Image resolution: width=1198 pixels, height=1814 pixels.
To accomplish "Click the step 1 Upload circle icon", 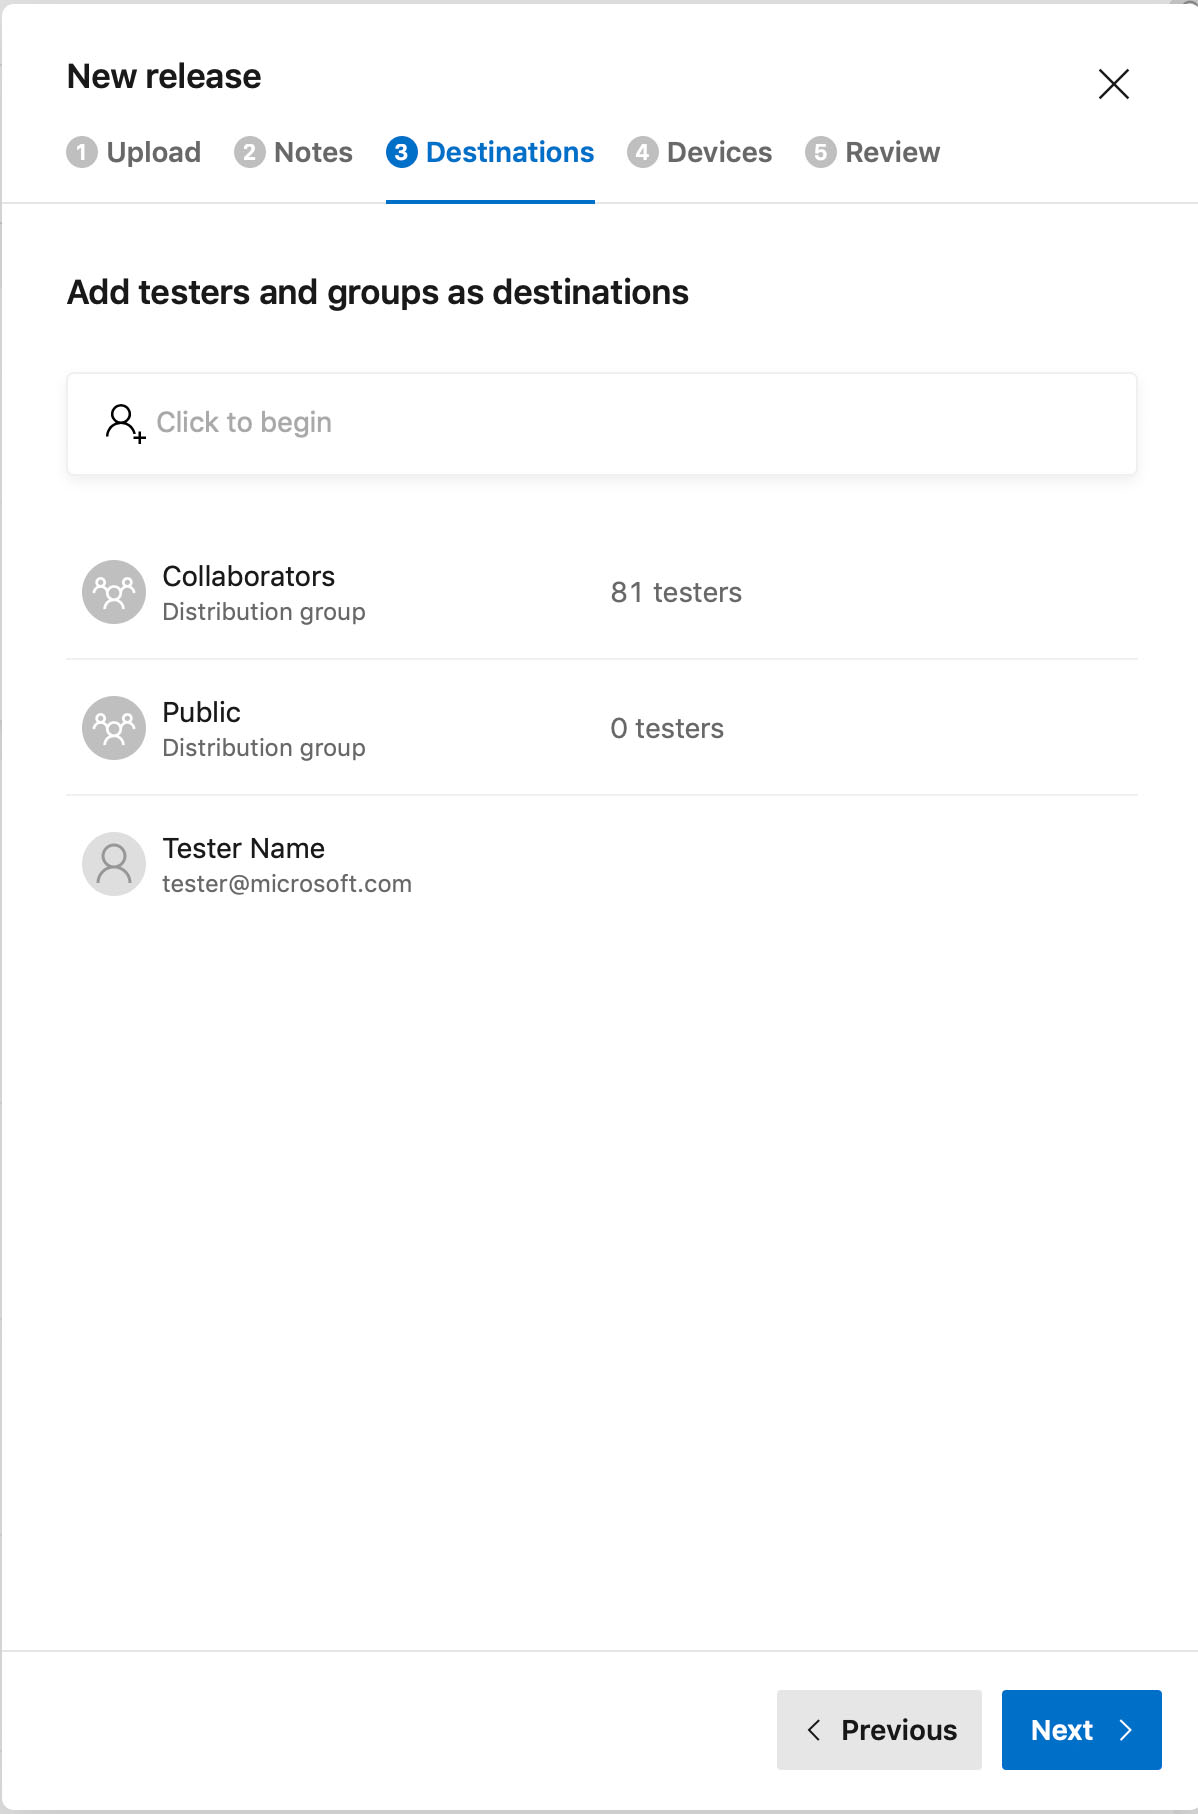I will pos(82,152).
